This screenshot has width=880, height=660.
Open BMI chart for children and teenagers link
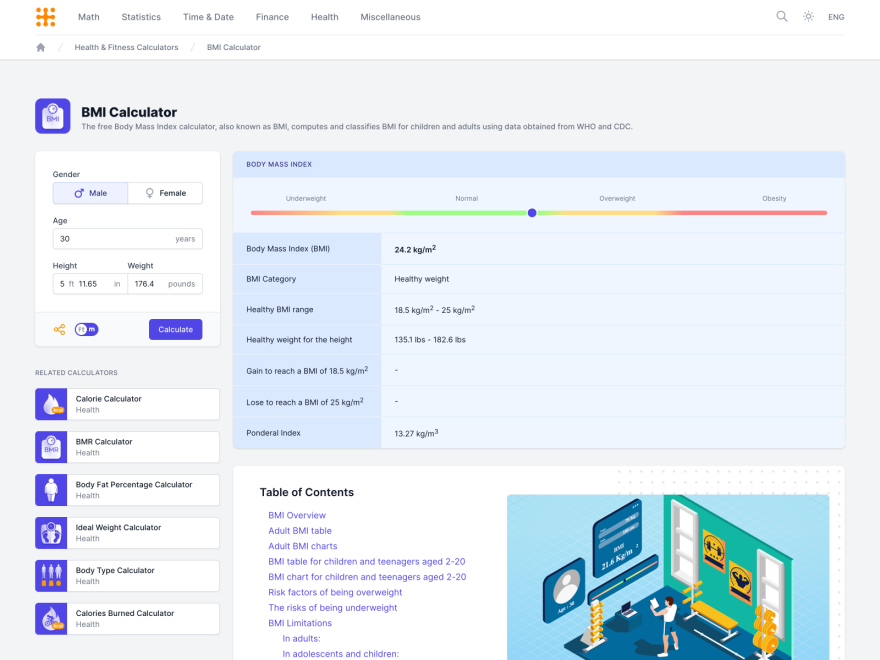(x=367, y=577)
